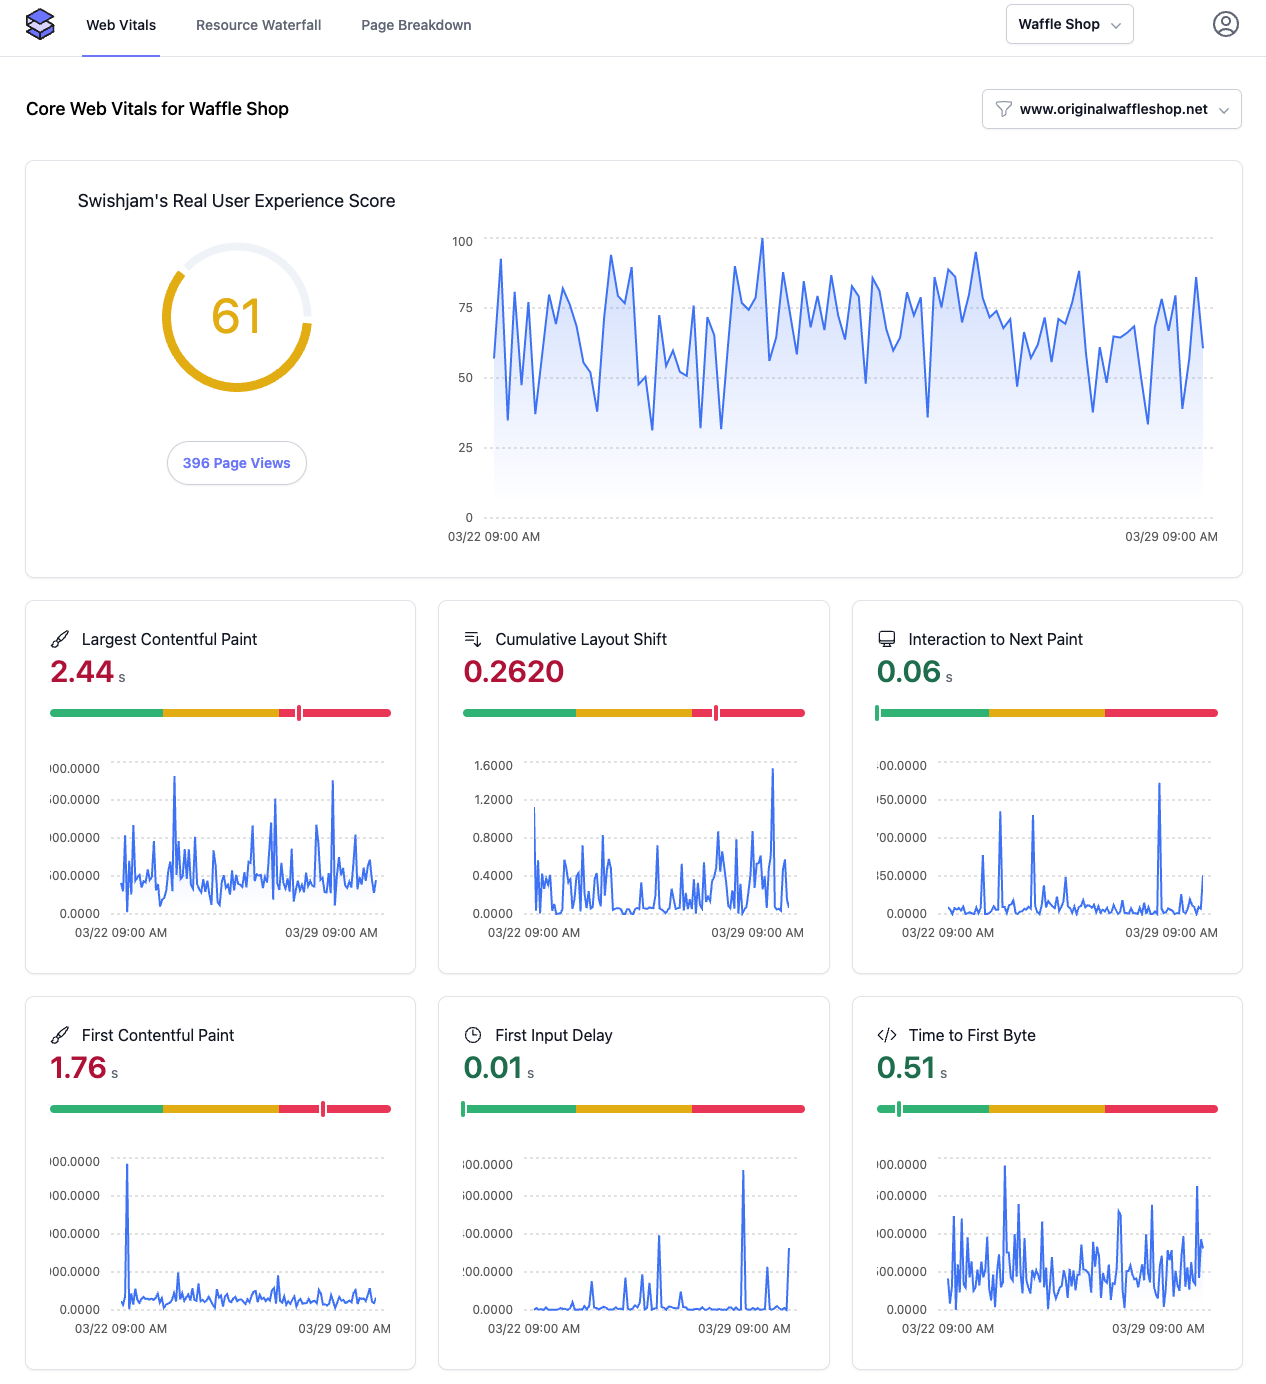
Task: Click the funnel filter icon in the URL selector
Action: click(x=1004, y=109)
